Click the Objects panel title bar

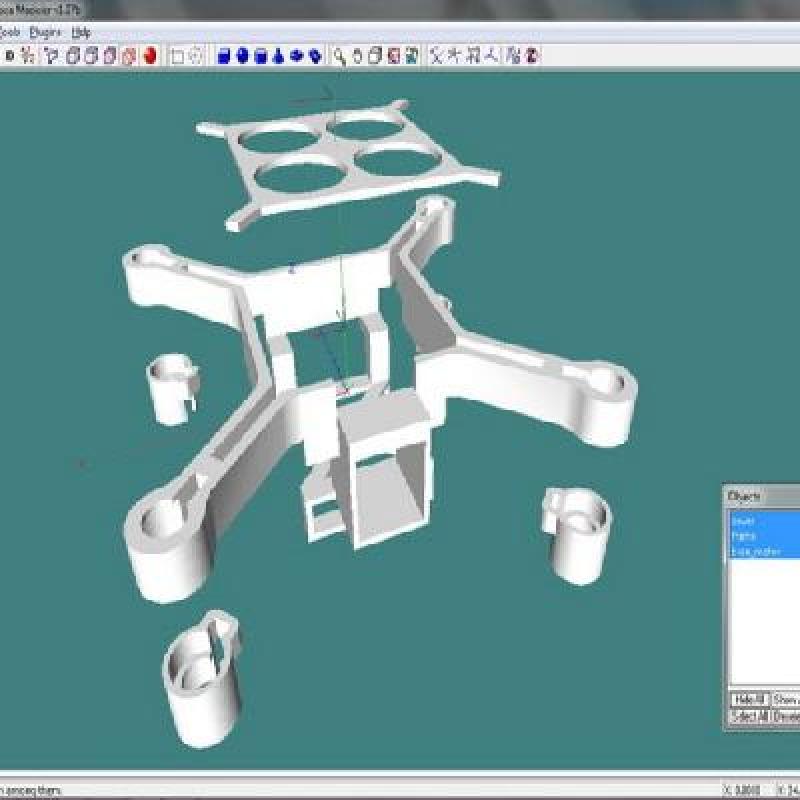point(760,496)
